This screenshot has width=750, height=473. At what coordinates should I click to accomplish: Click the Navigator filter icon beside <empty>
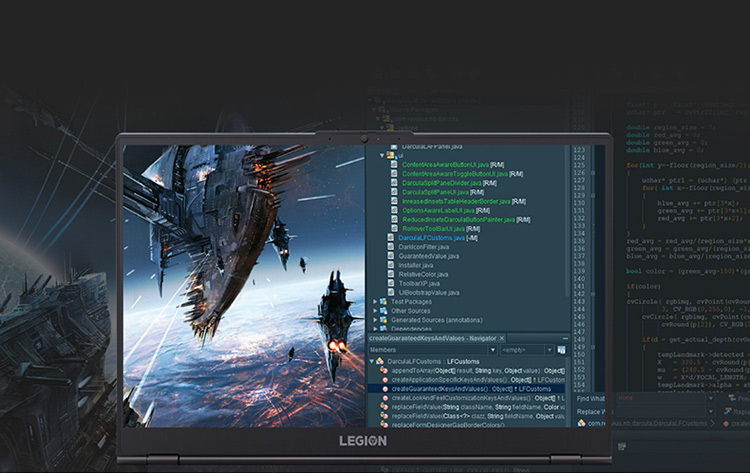coord(562,350)
